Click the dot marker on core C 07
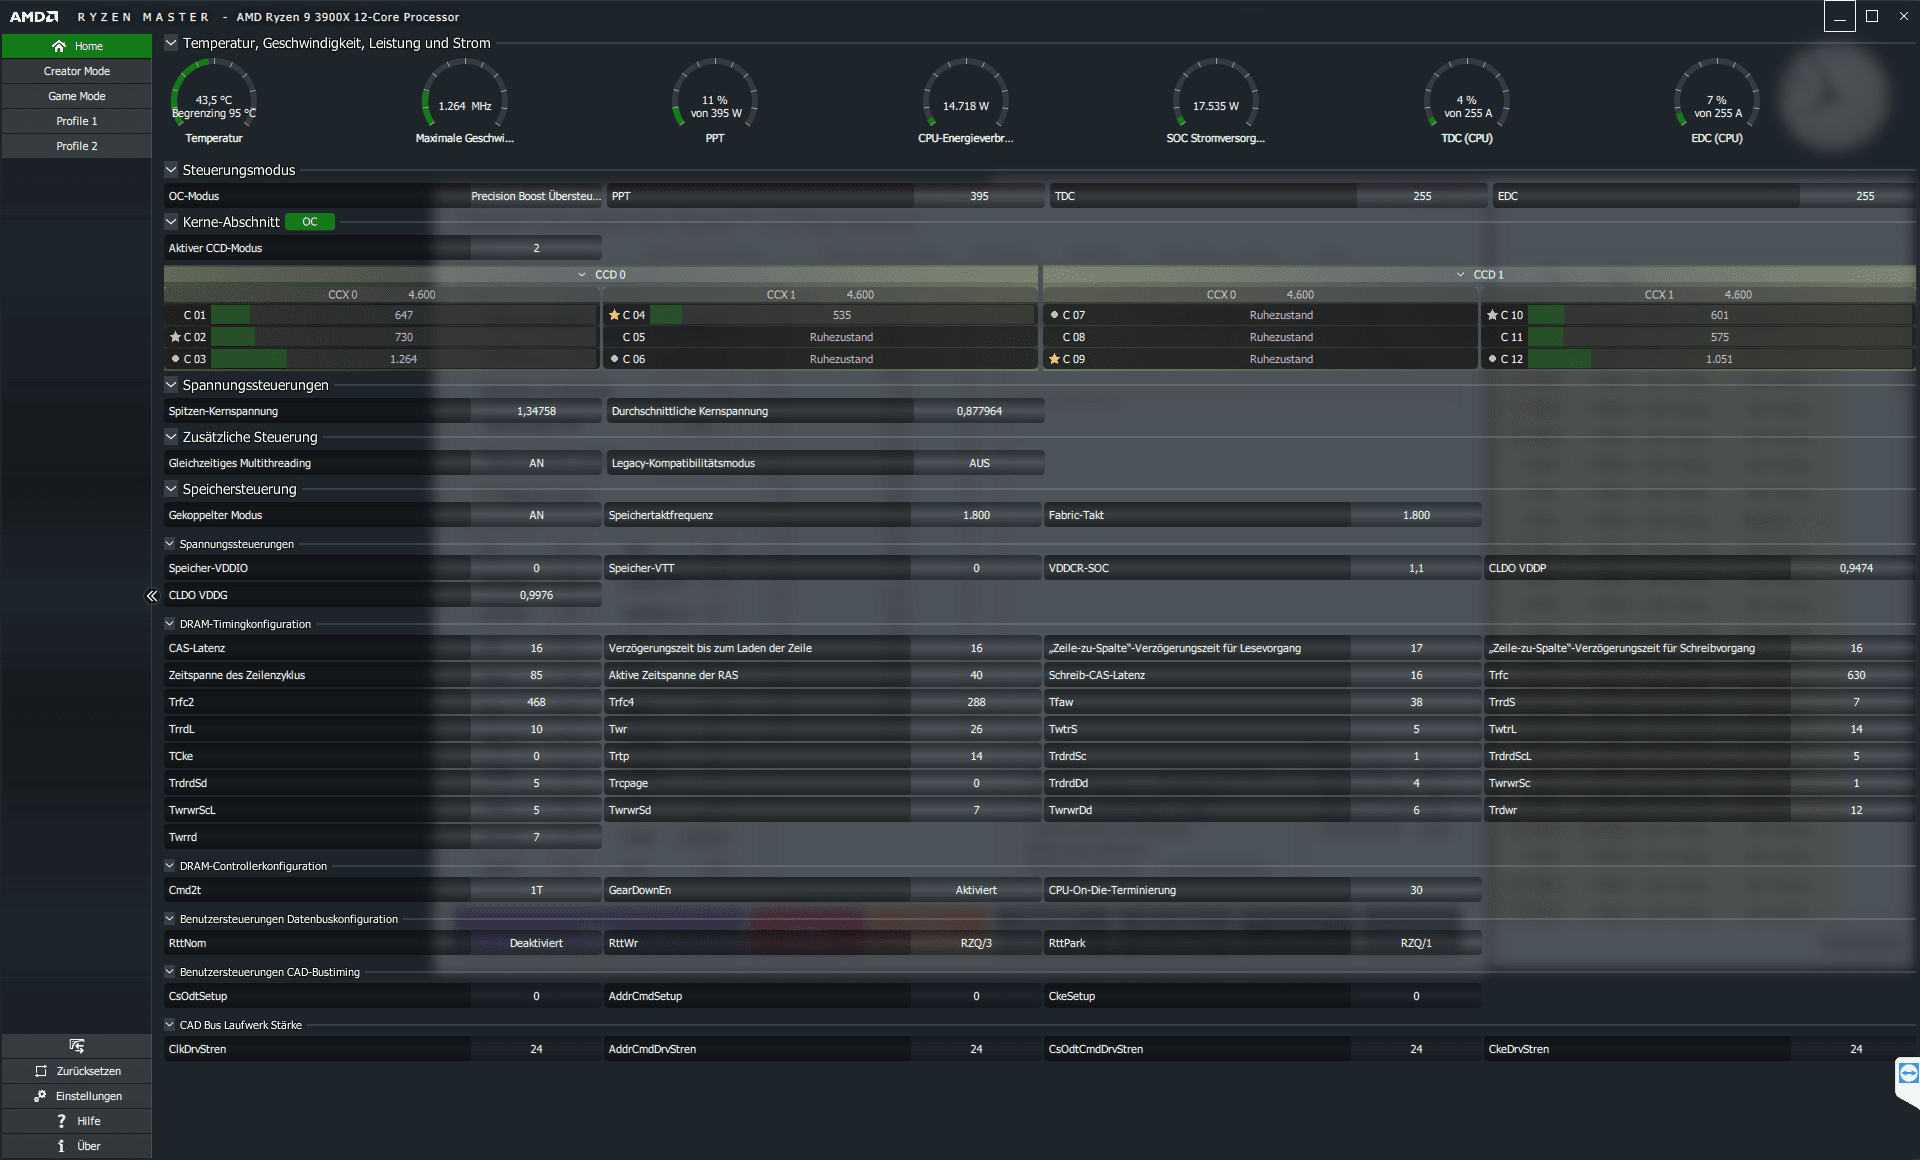Viewport: 1920px width, 1160px height. (1054, 315)
